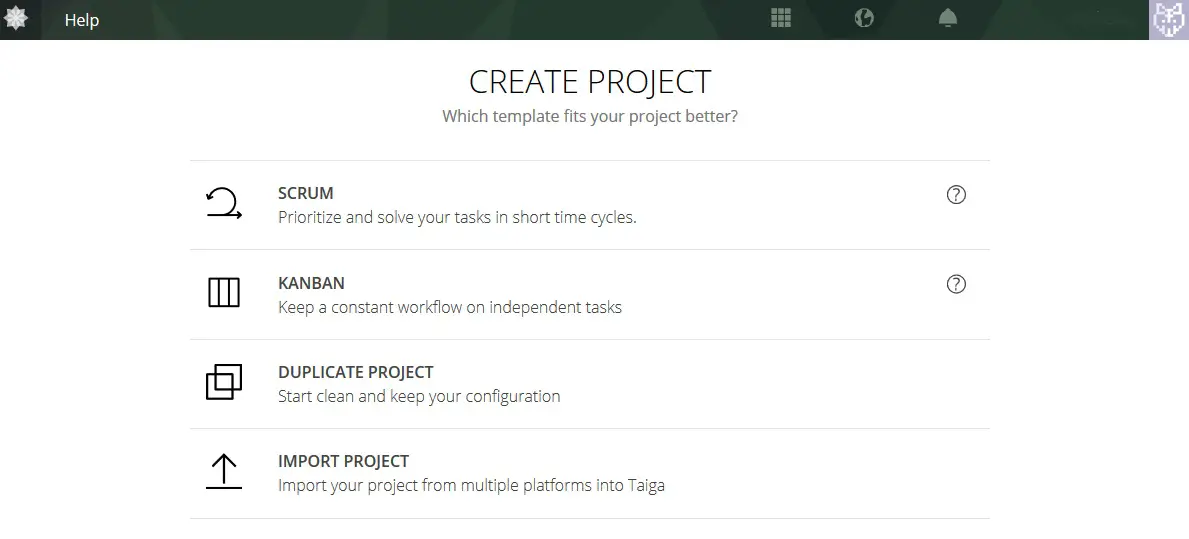Select the SCRUM template title
The height and width of the screenshot is (539, 1189).
(x=306, y=193)
